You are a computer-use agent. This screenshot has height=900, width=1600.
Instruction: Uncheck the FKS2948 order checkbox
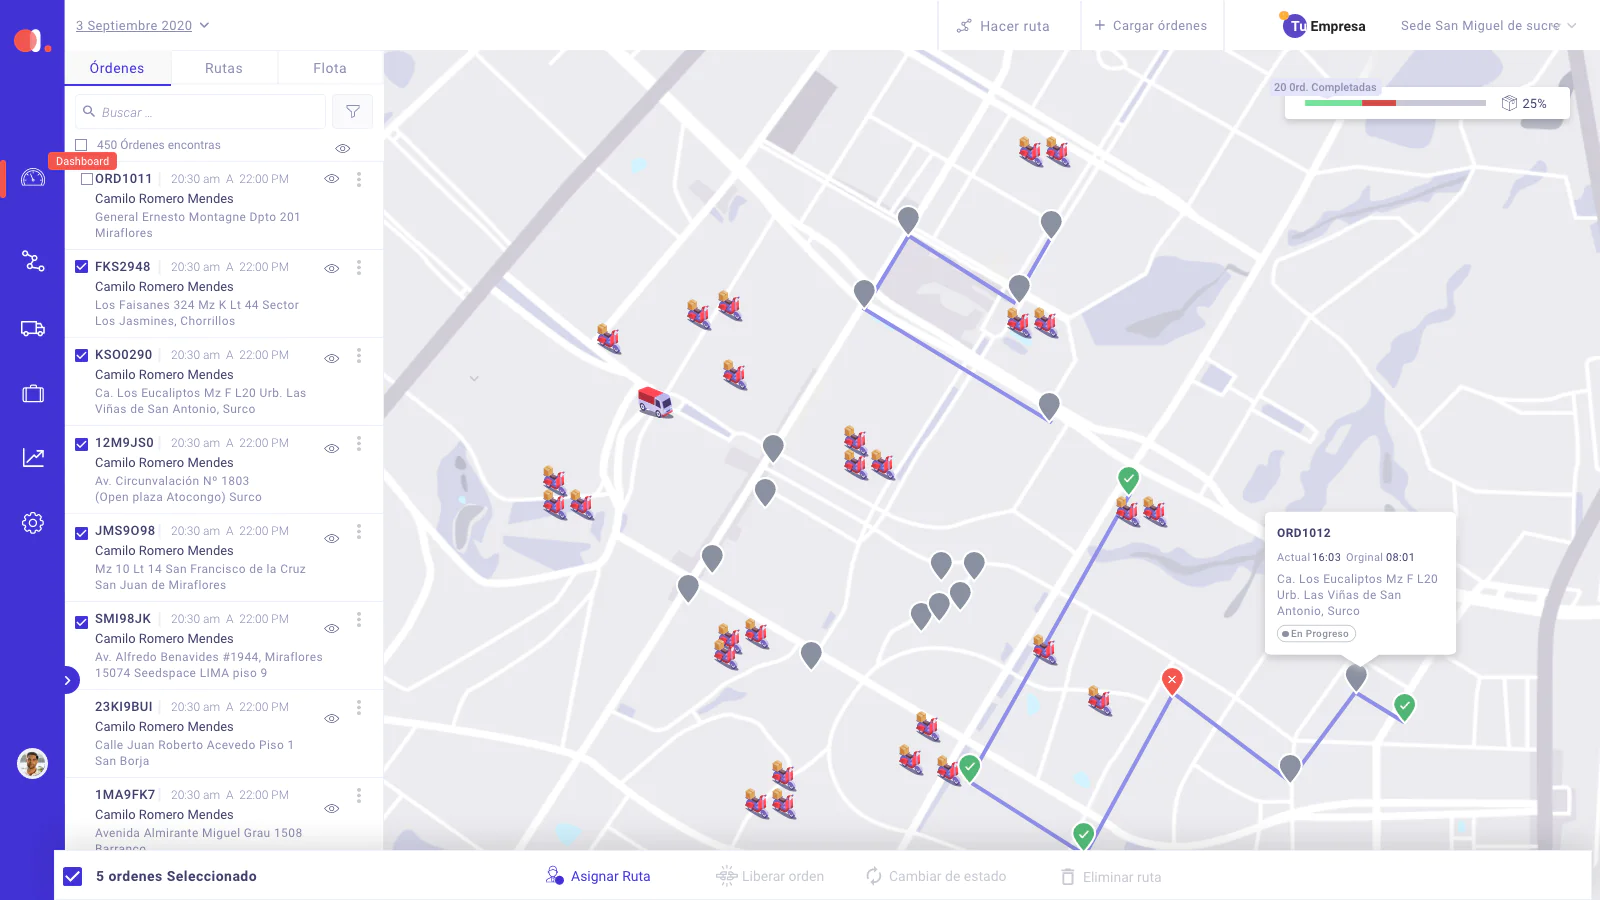[82, 267]
